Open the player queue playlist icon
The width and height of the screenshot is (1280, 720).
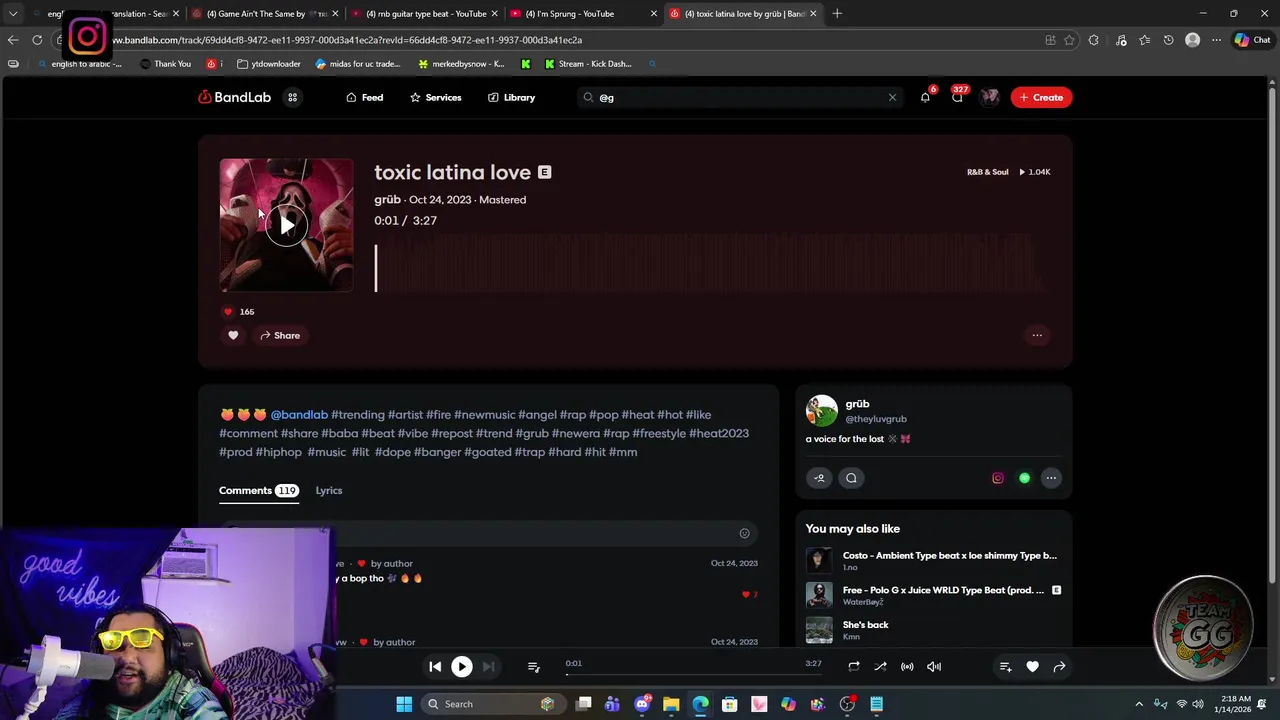click(533, 667)
